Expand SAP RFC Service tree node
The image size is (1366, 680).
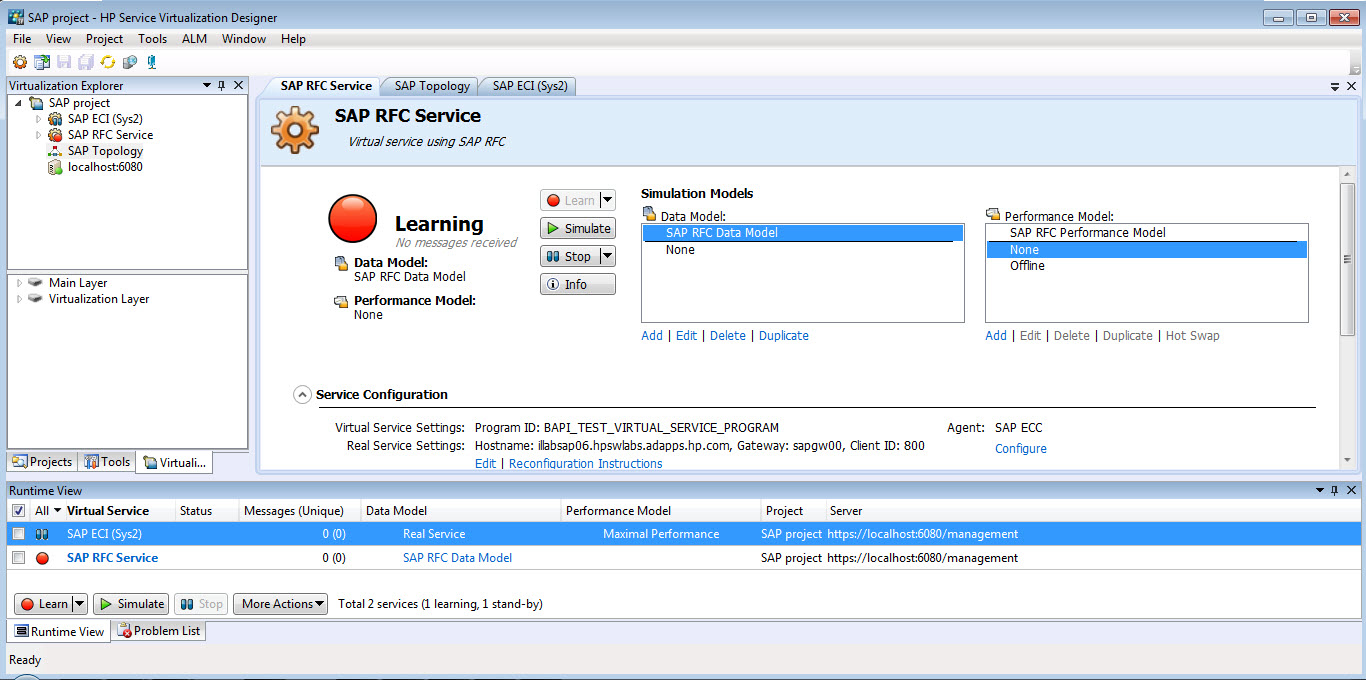point(39,135)
